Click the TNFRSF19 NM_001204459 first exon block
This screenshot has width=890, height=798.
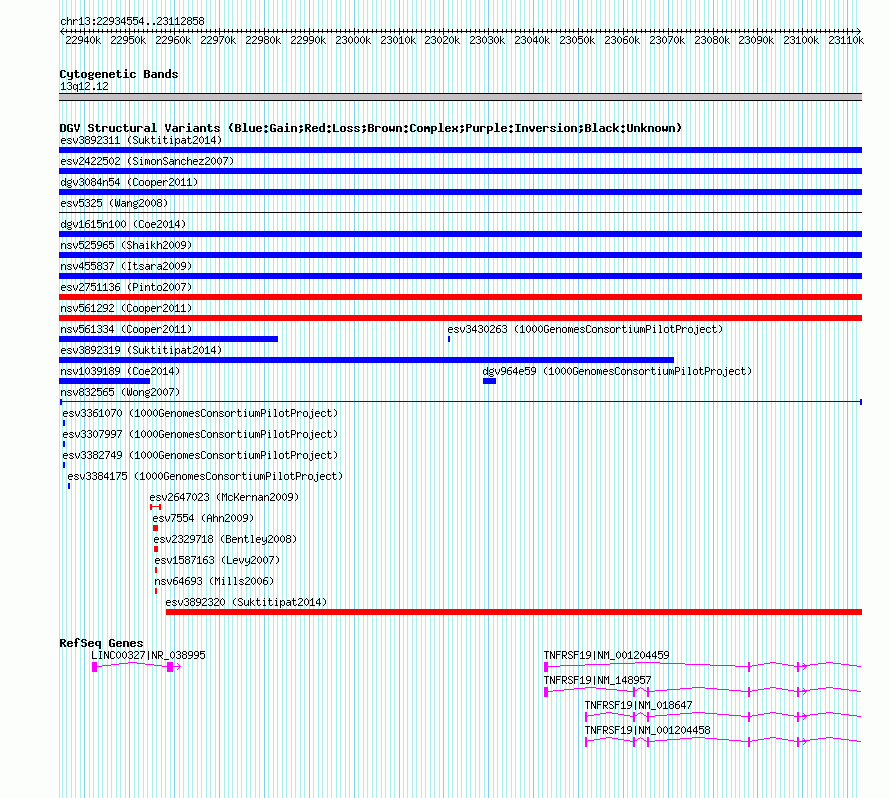[x=546, y=667]
